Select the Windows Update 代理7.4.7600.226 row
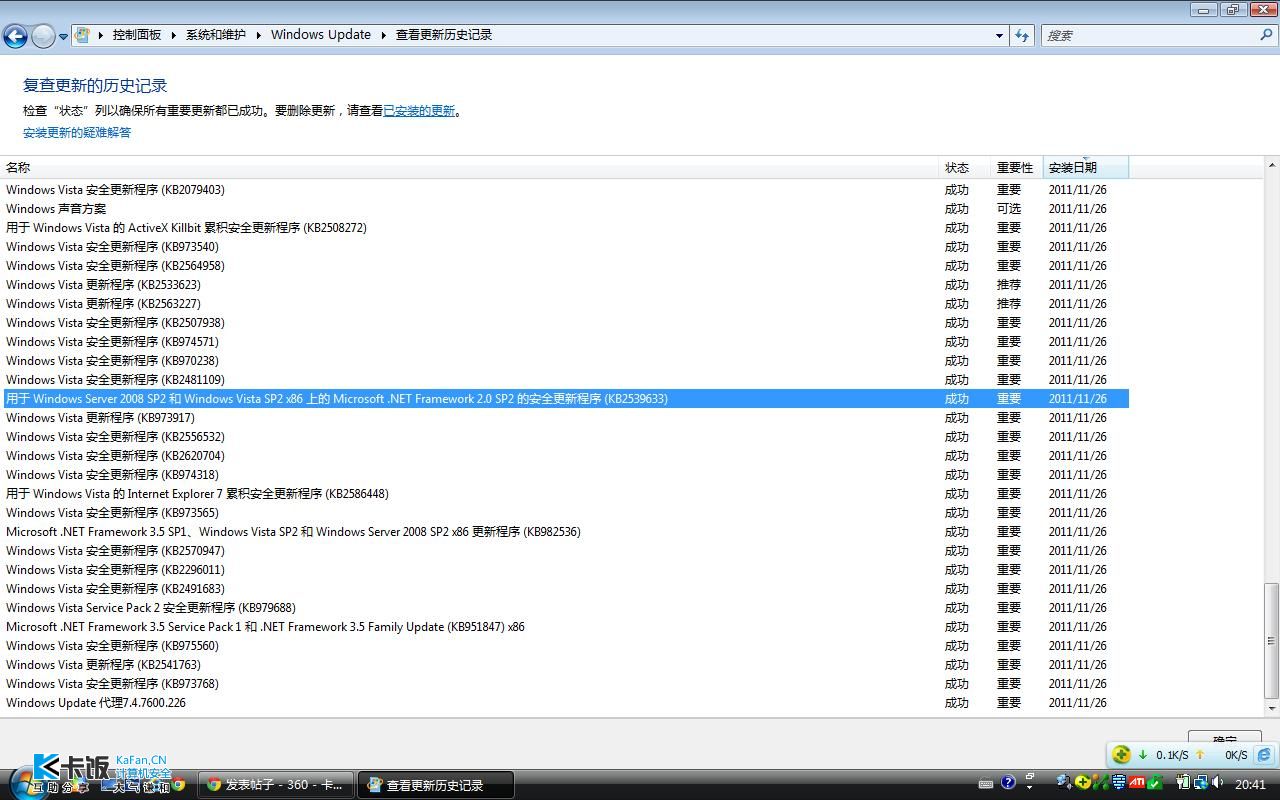 pyautogui.click(x=565, y=703)
